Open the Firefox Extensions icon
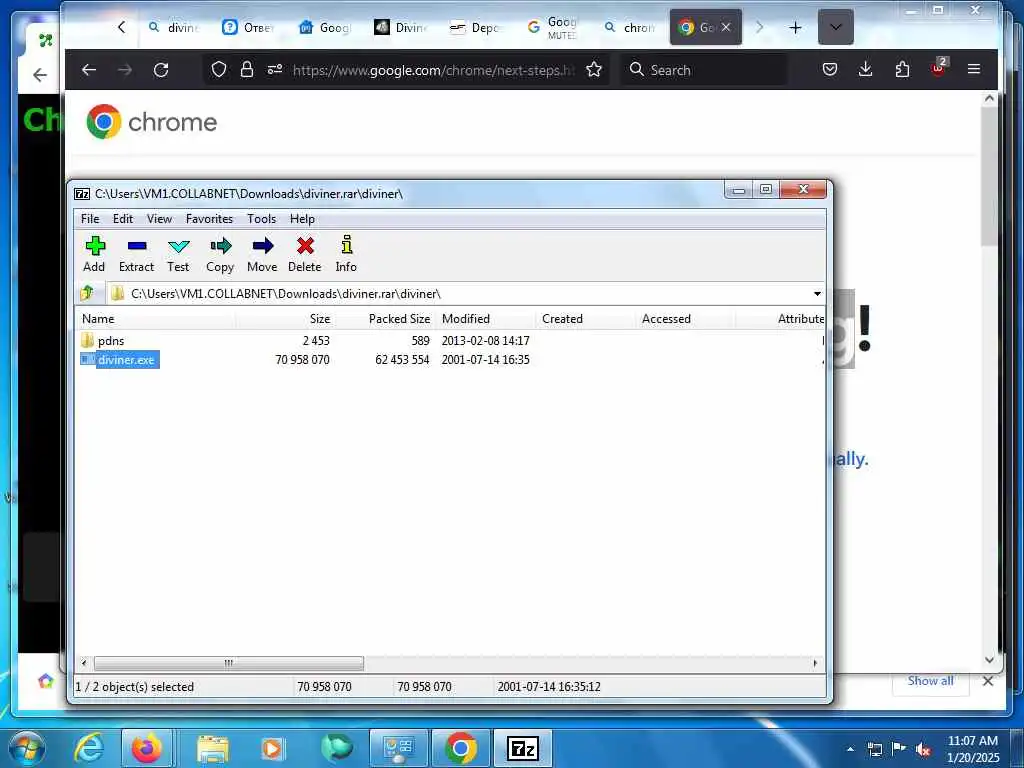The height and width of the screenshot is (768, 1024). point(903,69)
